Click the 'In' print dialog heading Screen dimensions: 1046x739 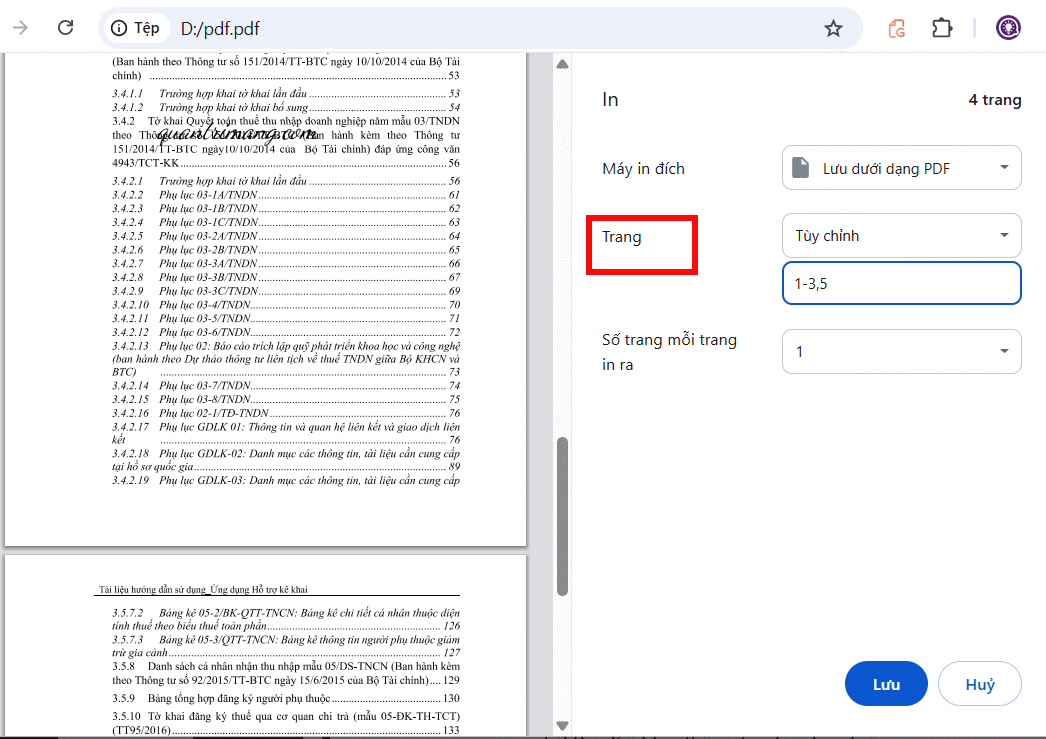point(610,99)
